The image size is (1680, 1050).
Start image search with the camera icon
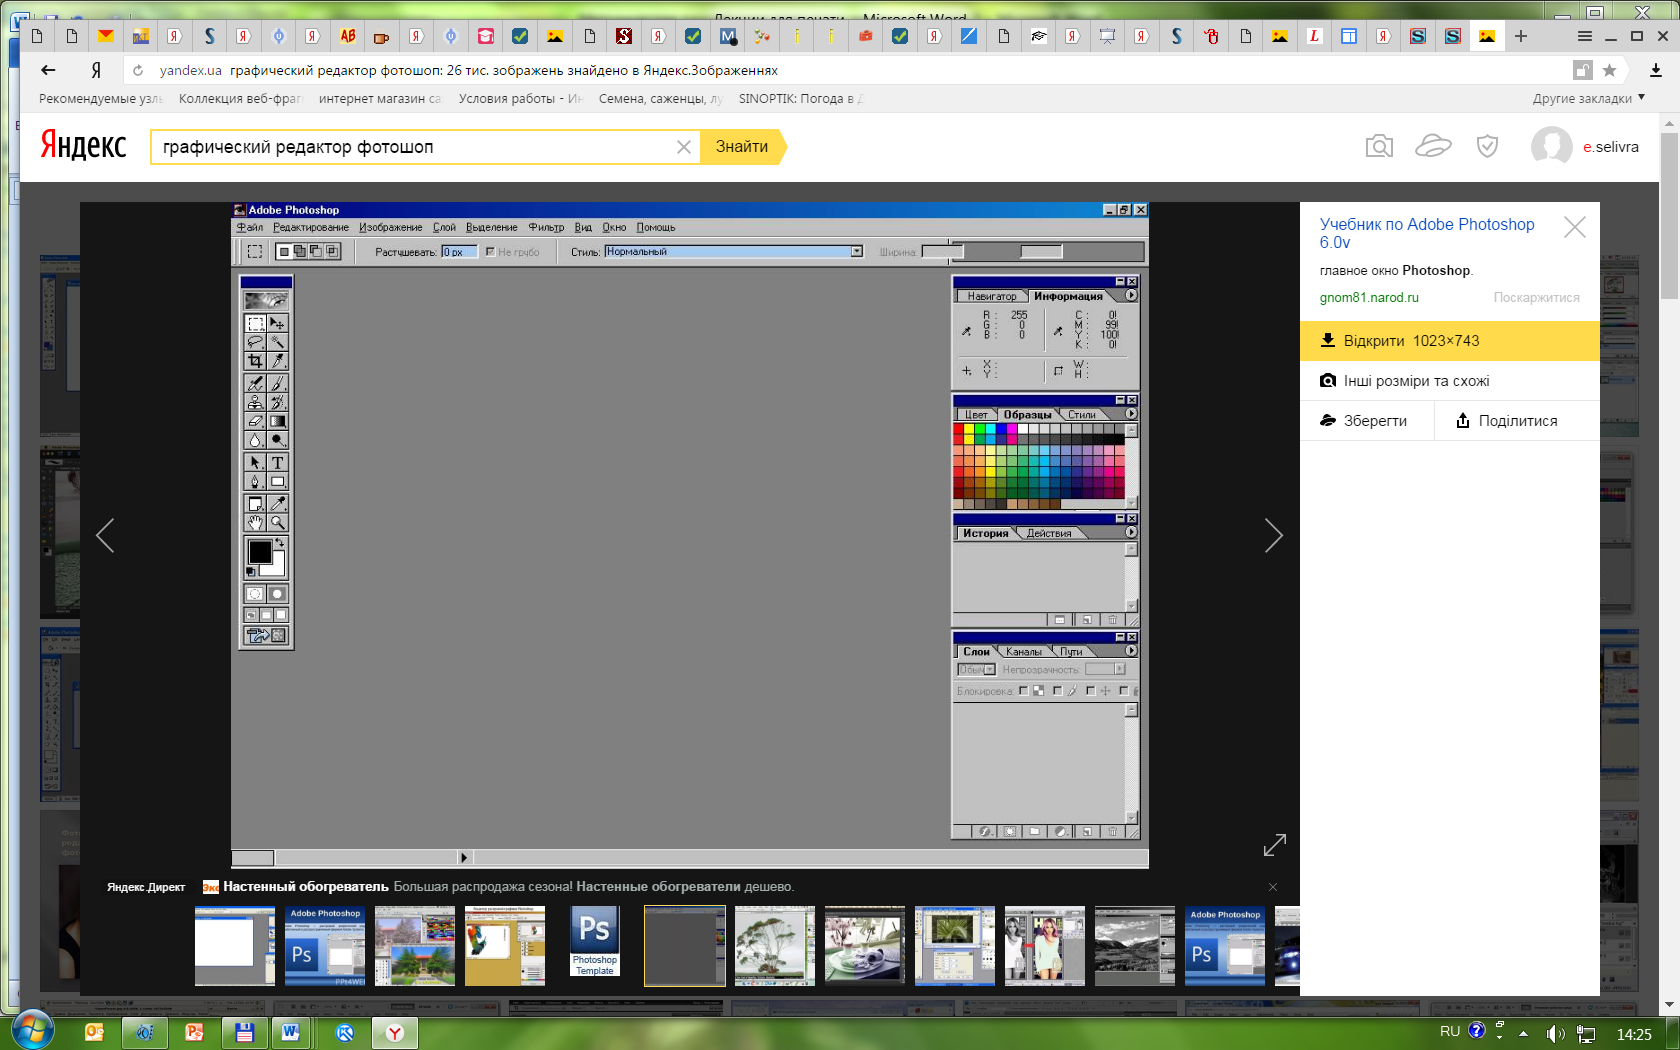coord(1379,147)
